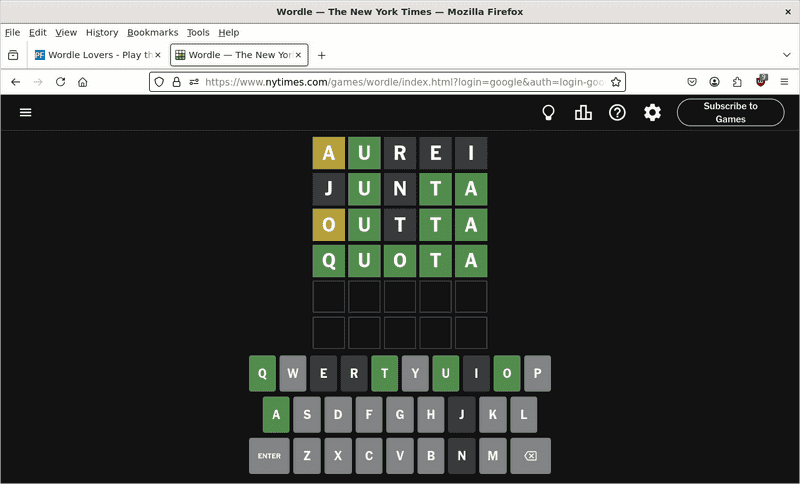Tap the Z key on the on-screen keyboard

[x=307, y=456]
